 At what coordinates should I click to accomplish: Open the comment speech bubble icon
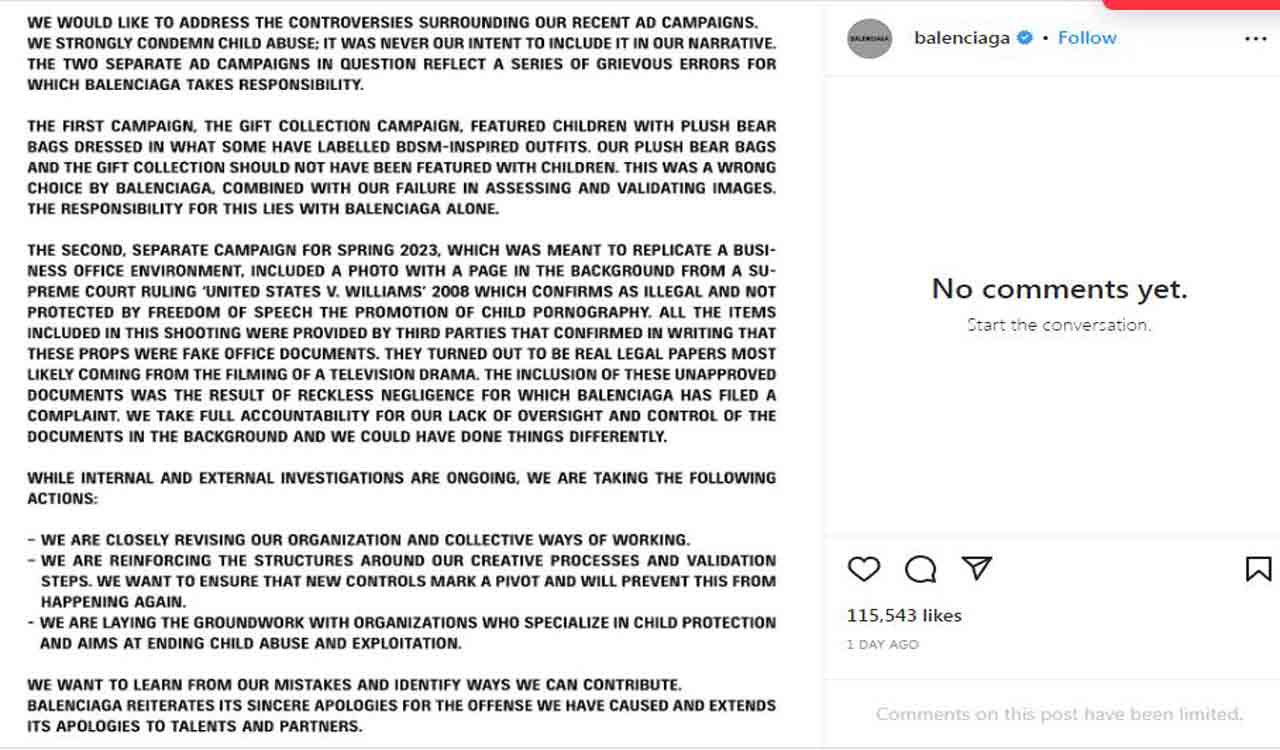(x=920, y=569)
